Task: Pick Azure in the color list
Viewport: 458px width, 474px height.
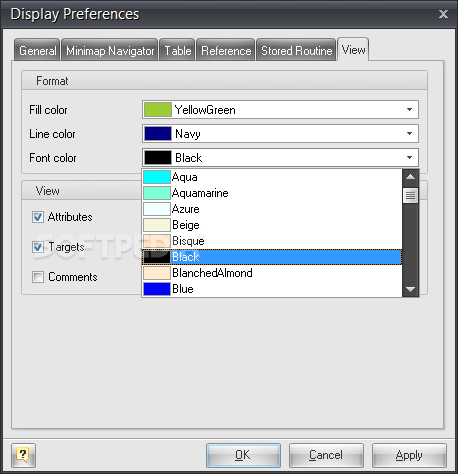Action: pyautogui.click(x=272, y=209)
